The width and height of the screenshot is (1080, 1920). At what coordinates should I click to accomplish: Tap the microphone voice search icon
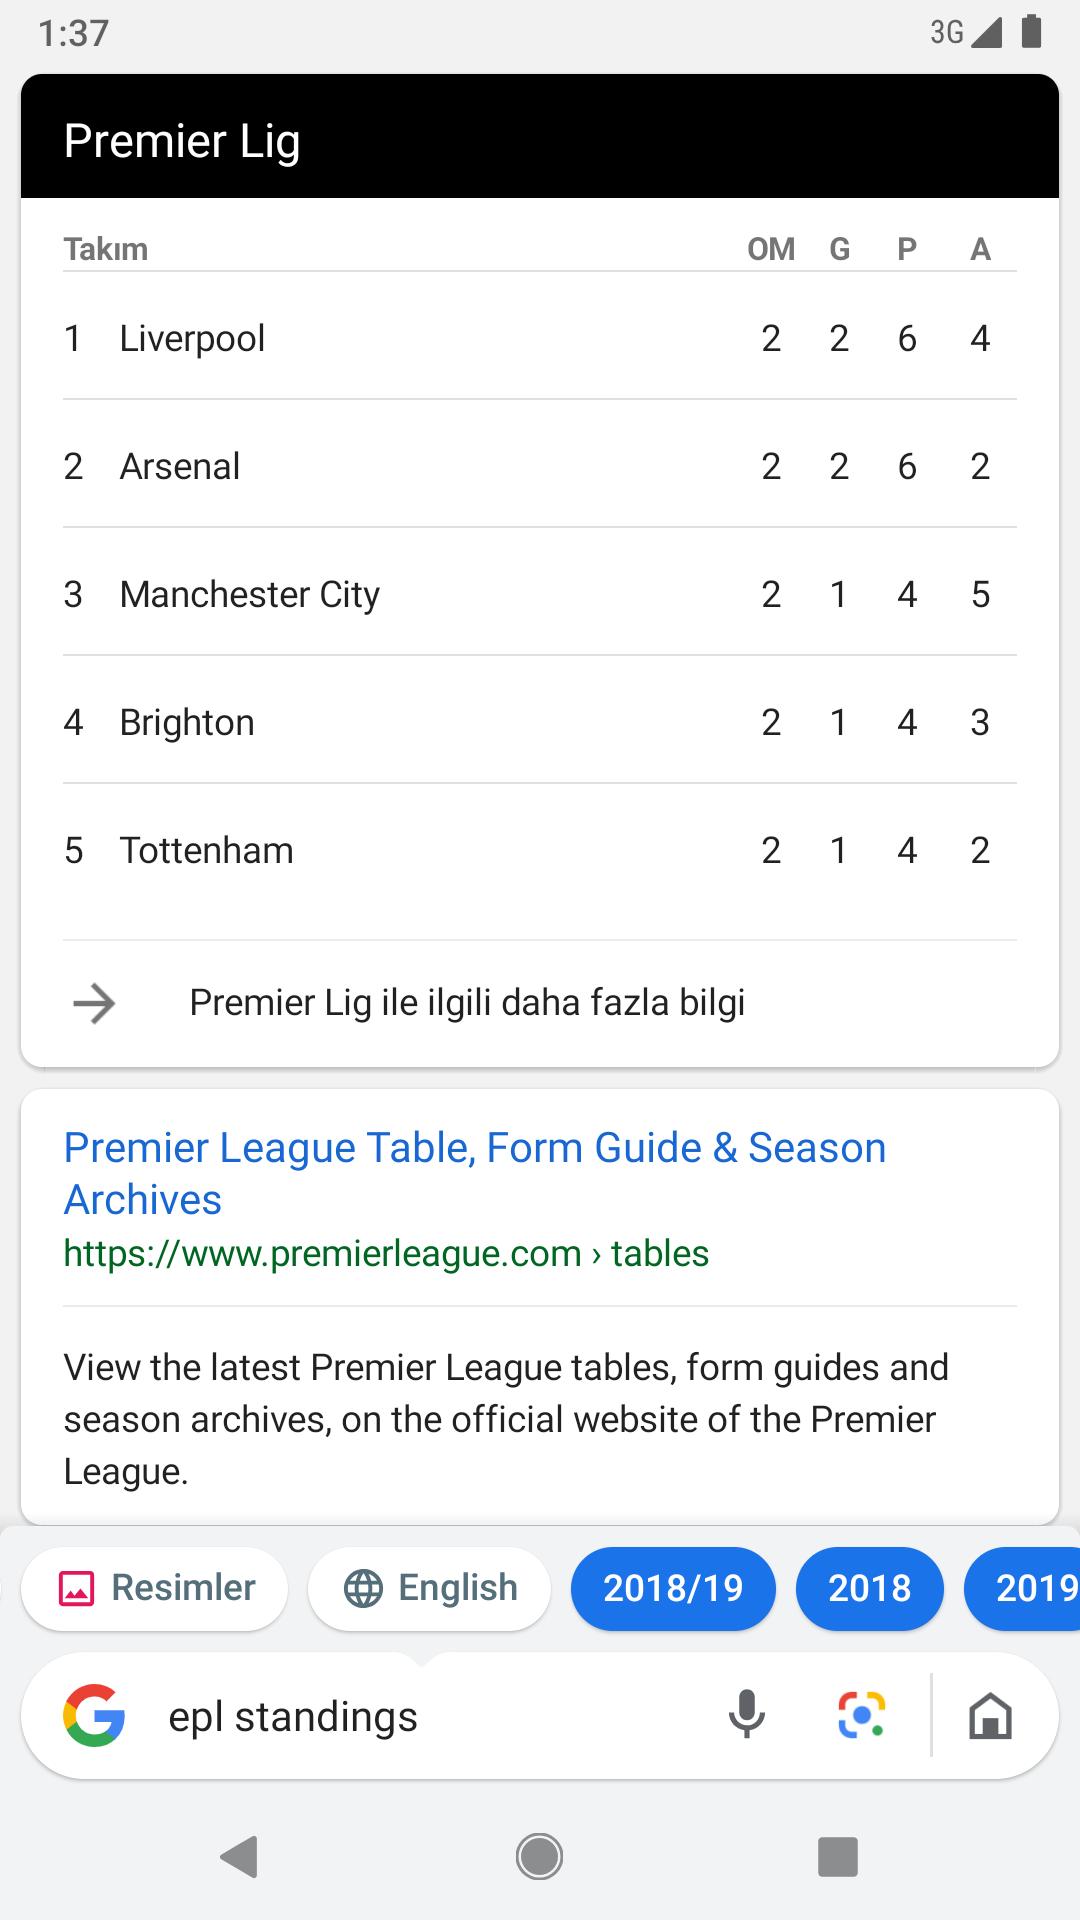[x=746, y=1716]
